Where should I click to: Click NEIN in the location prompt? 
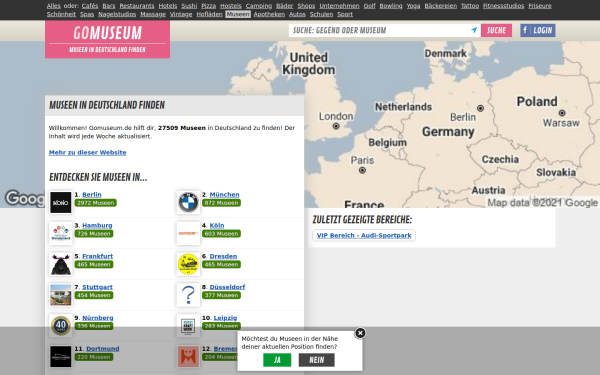coord(316,360)
